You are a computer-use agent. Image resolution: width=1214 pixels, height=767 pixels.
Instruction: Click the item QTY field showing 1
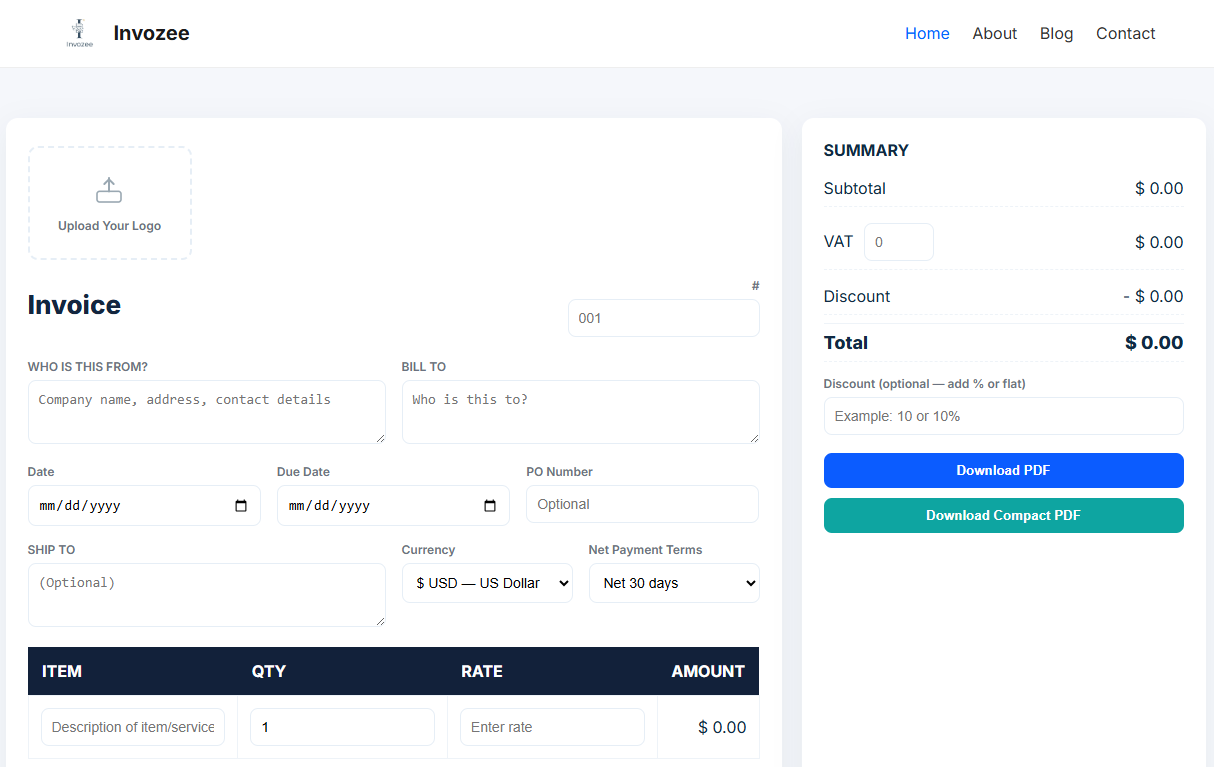(x=342, y=727)
